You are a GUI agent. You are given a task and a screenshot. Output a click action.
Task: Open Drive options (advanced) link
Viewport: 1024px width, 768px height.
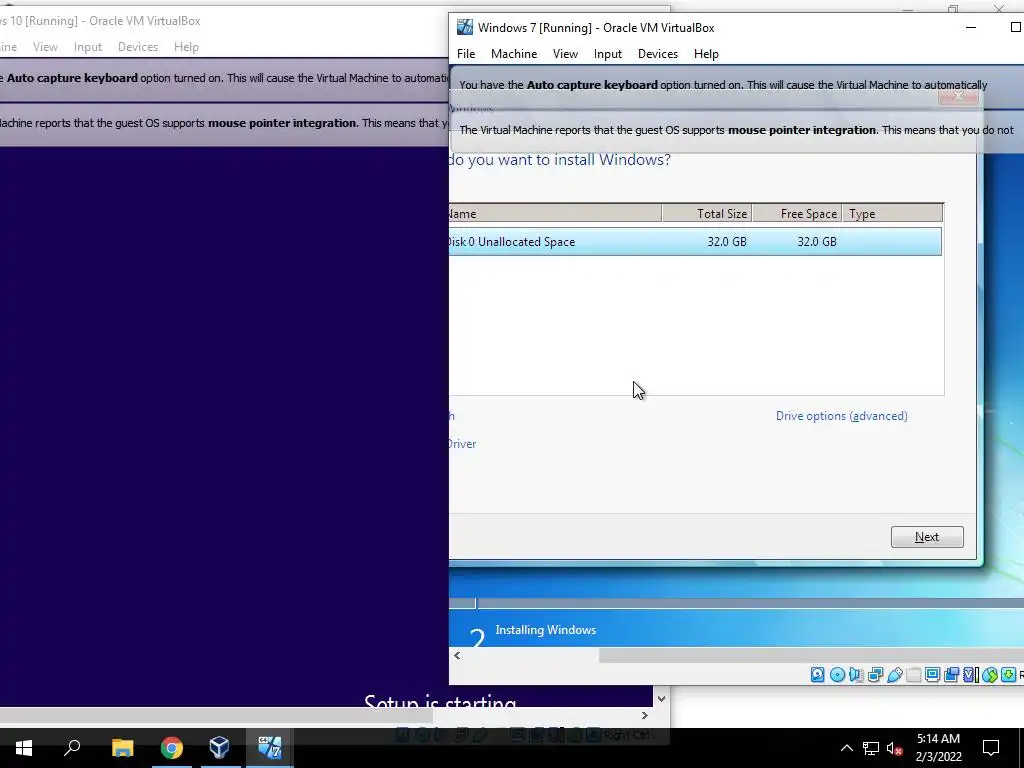click(x=841, y=416)
